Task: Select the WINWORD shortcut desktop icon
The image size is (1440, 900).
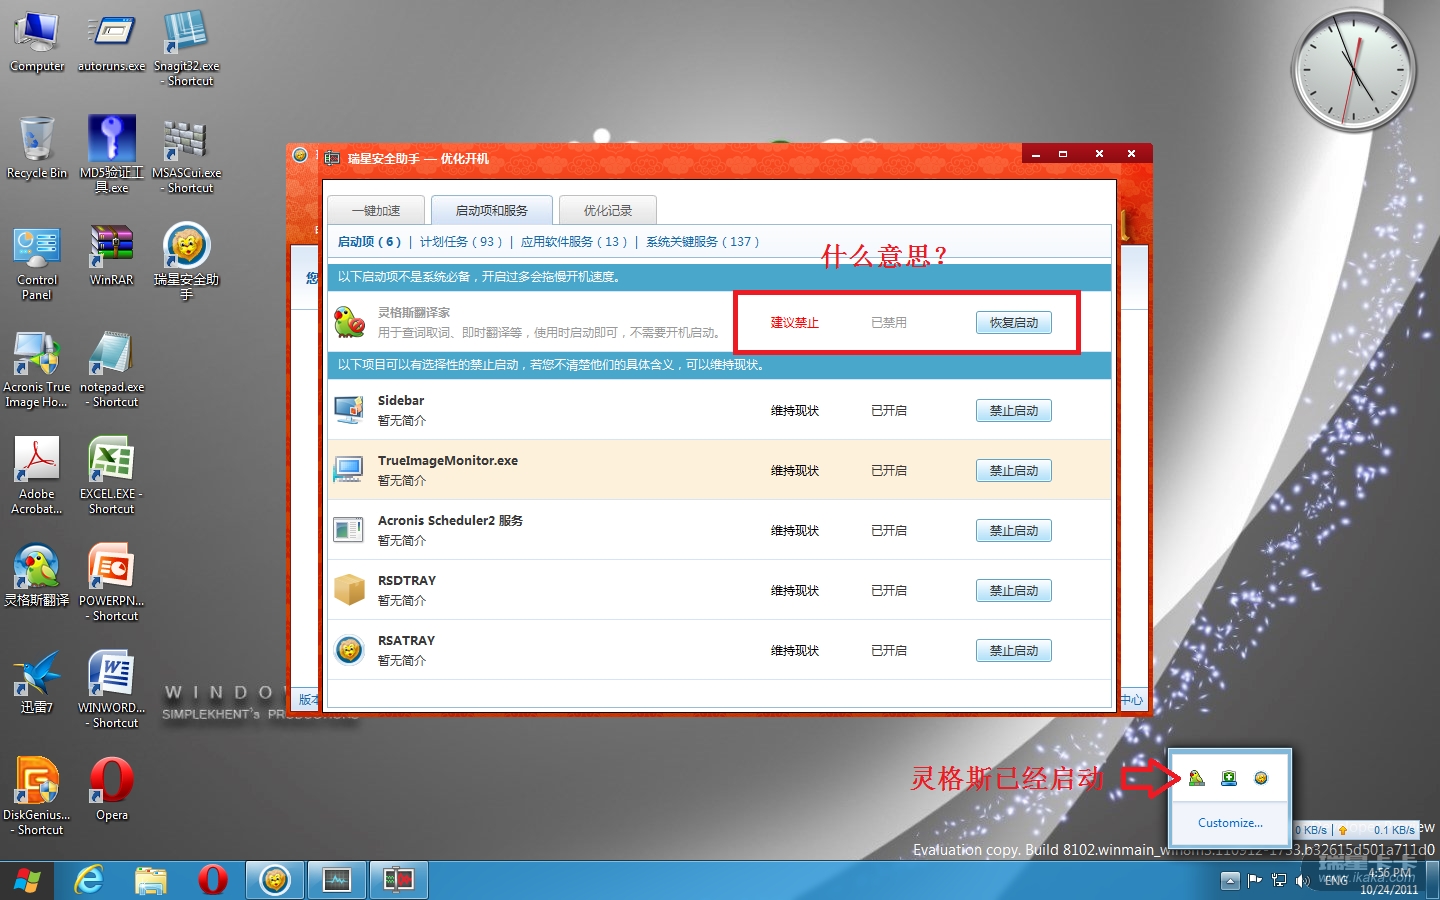Action: pyautogui.click(x=111, y=691)
